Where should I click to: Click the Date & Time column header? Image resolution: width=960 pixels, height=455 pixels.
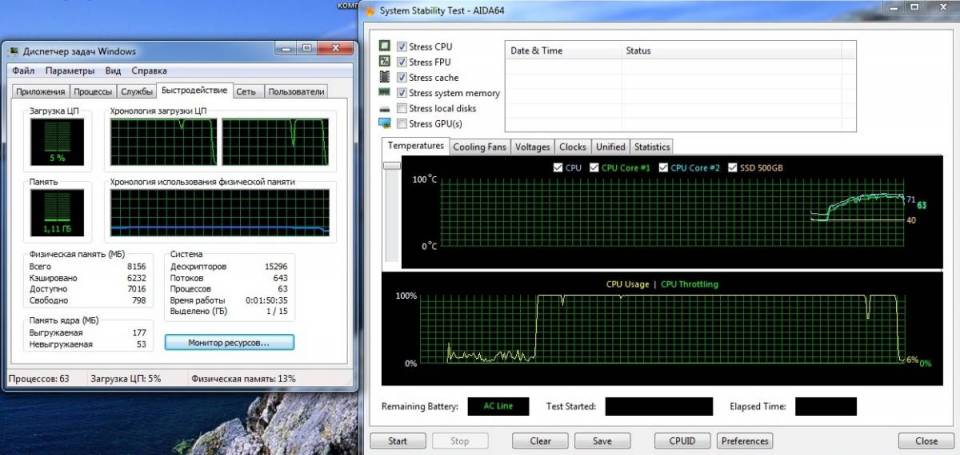[x=535, y=51]
